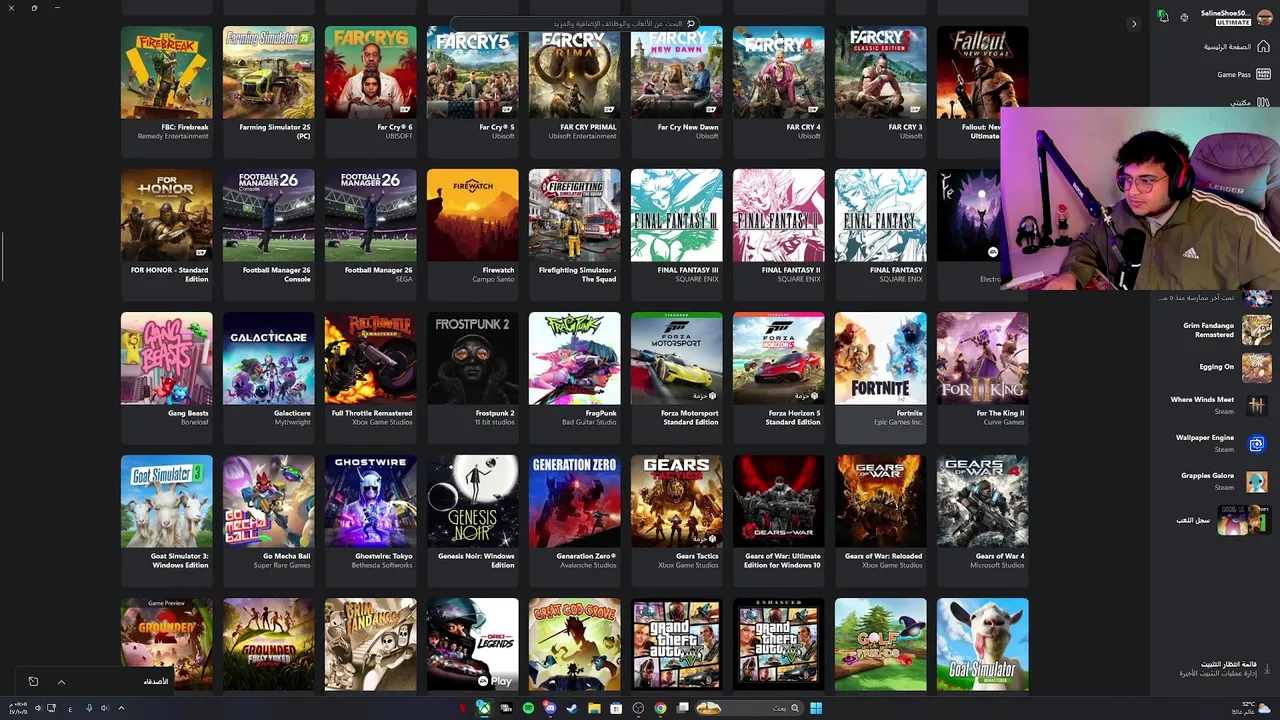Open the FBC: Firebreak game tile
The height and width of the screenshot is (720, 1280).
166,91
